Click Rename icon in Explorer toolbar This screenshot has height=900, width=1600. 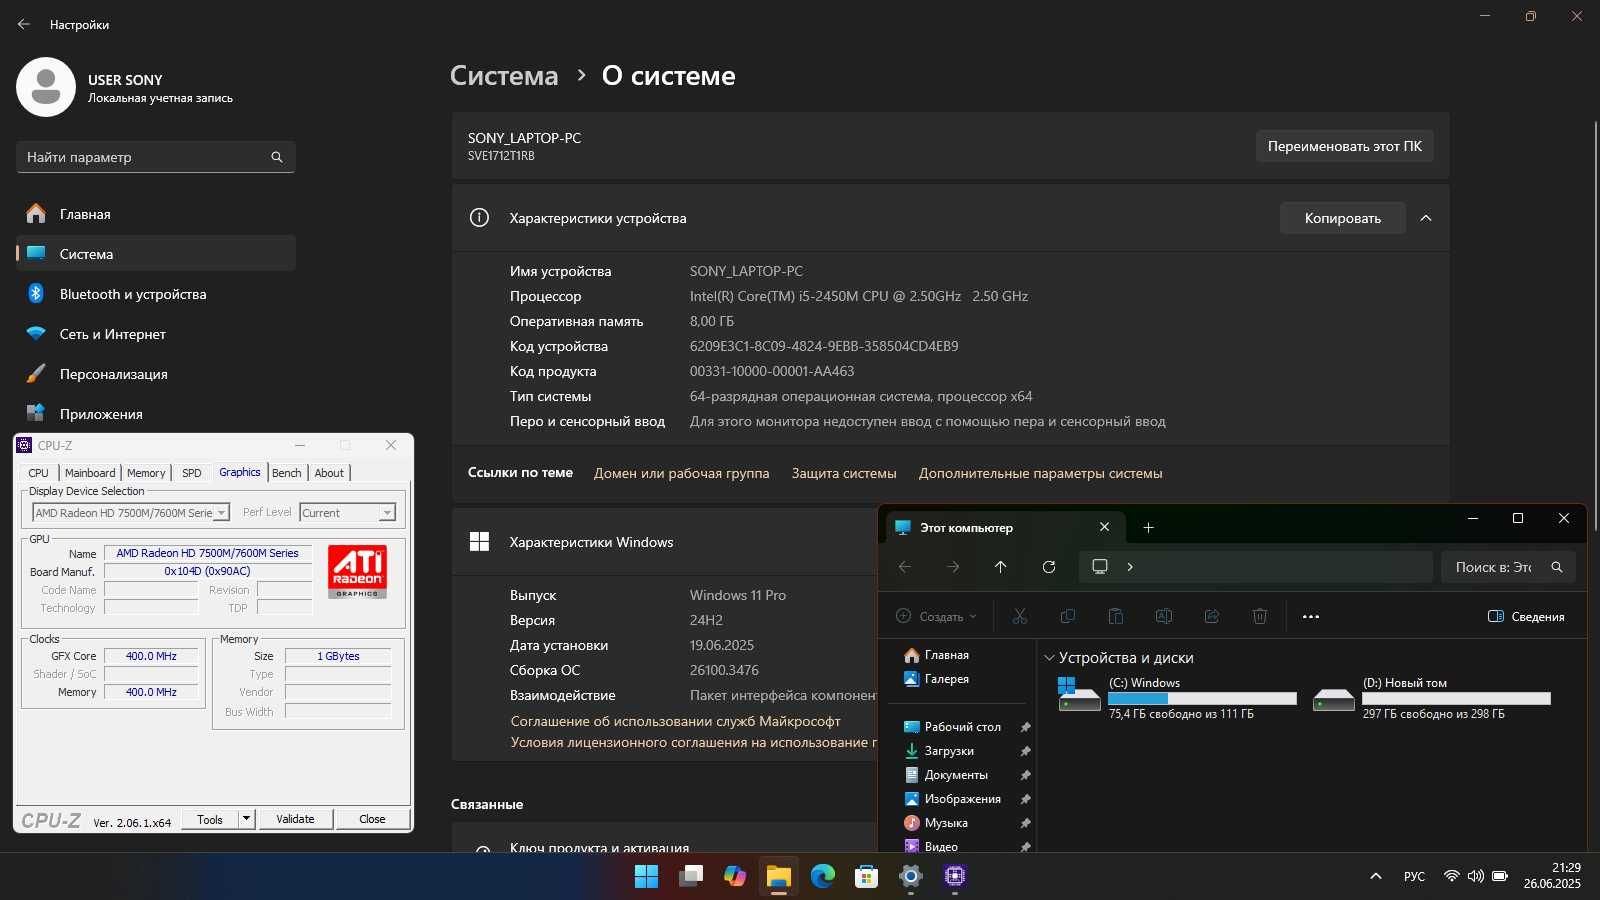click(1164, 616)
